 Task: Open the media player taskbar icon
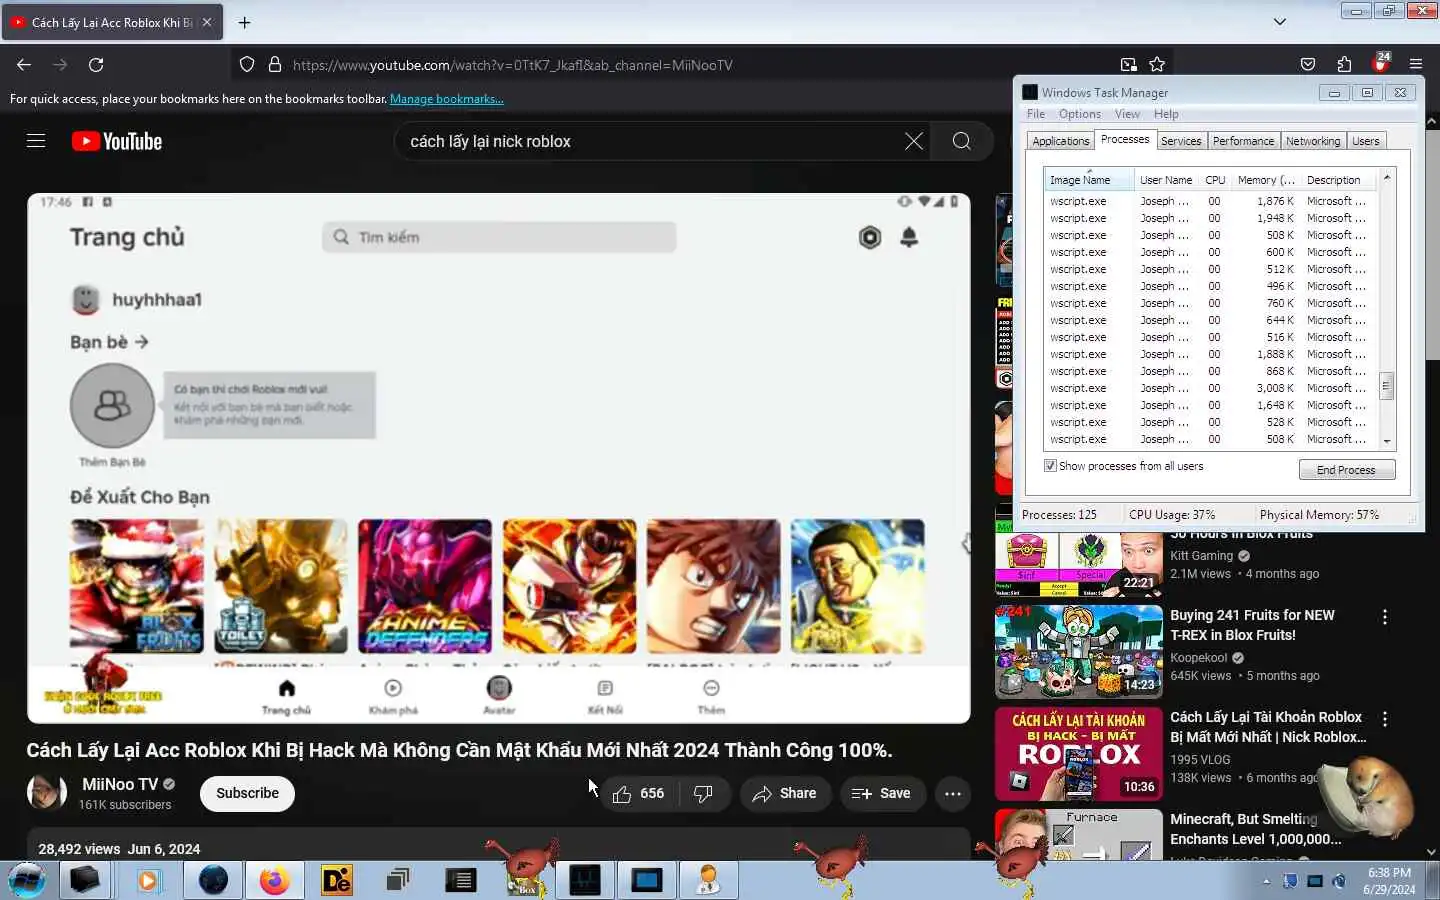coord(148,880)
